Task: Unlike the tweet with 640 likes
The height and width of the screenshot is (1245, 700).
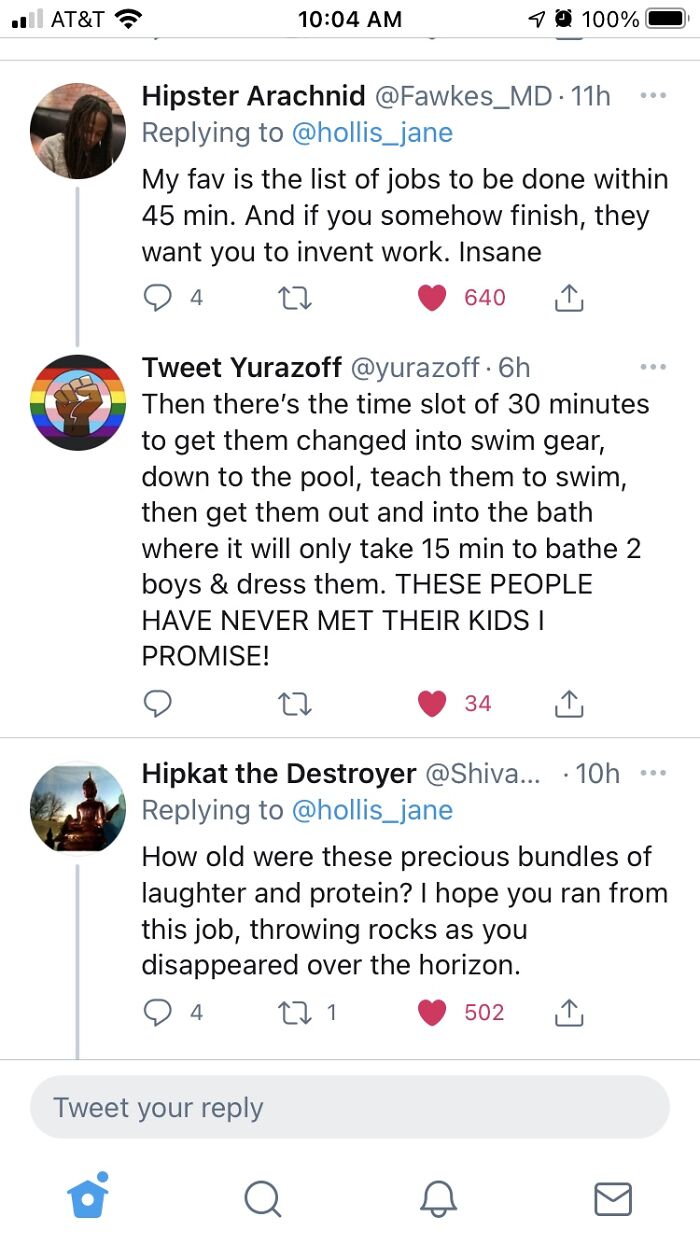Action: click(x=432, y=297)
